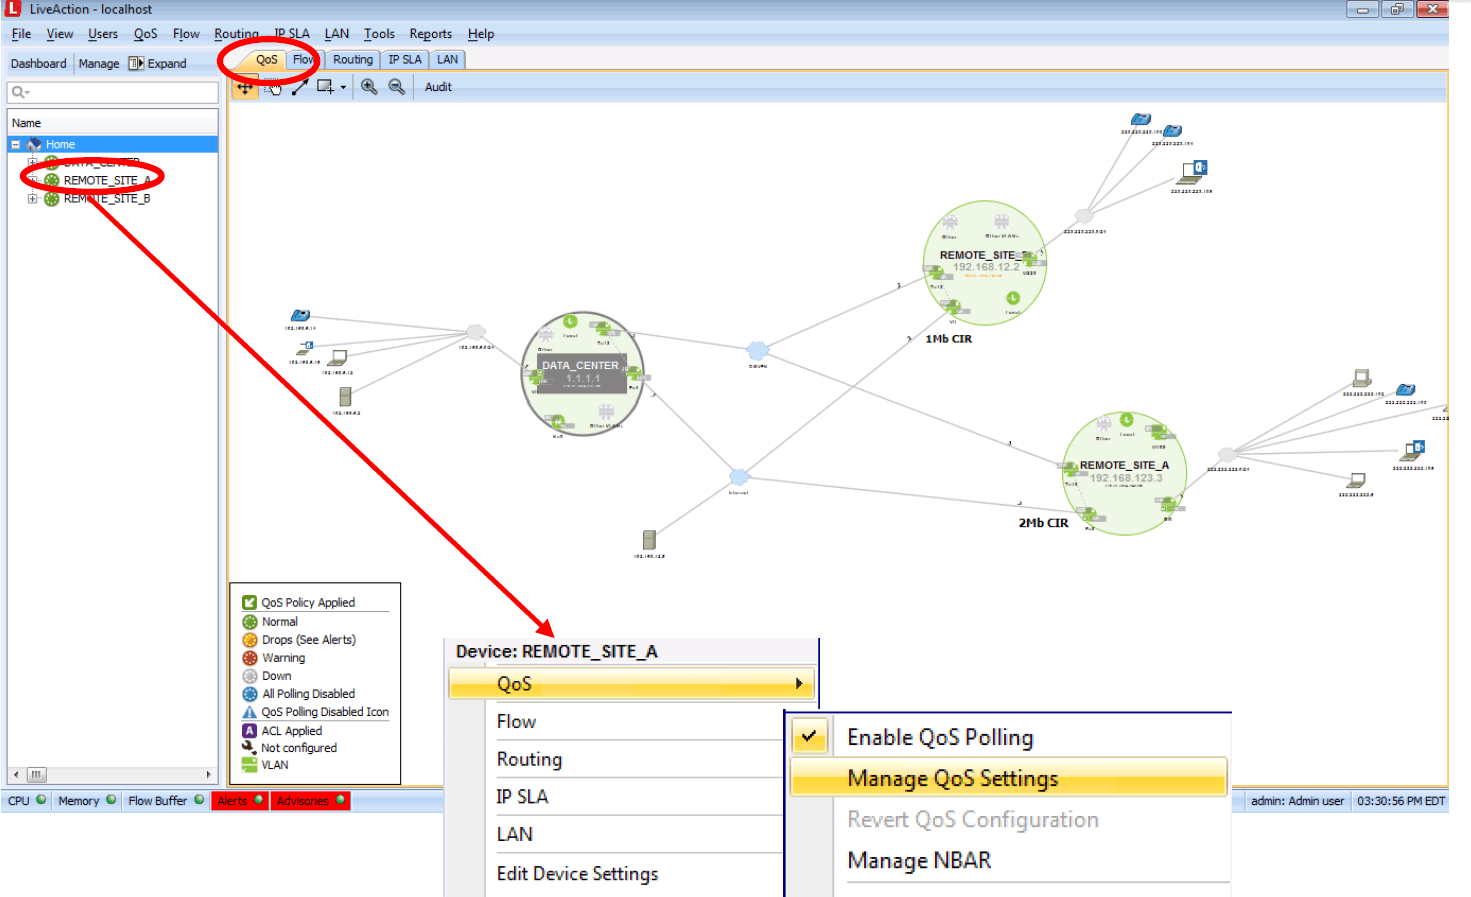The height and width of the screenshot is (897, 1471).
Task: Click the Internet cloud icon on map
Action: (x=739, y=476)
